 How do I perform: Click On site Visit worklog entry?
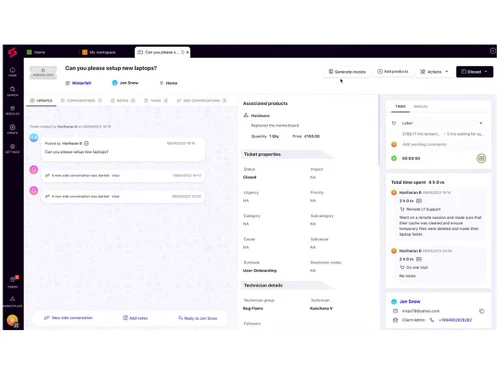pyautogui.click(x=417, y=268)
